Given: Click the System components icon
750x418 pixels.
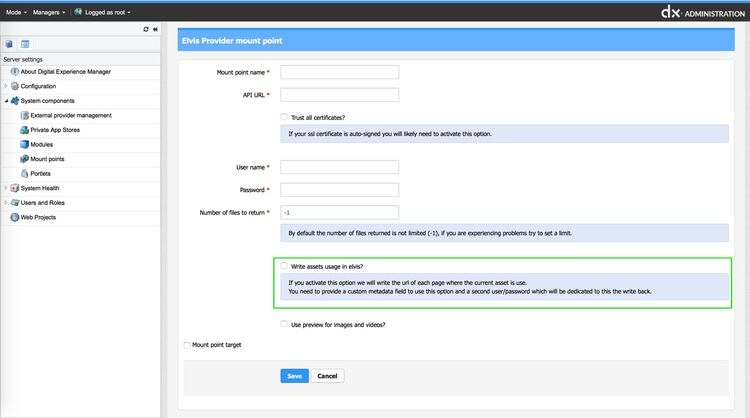Looking at the screenshot, I should [x=15, y=101].
